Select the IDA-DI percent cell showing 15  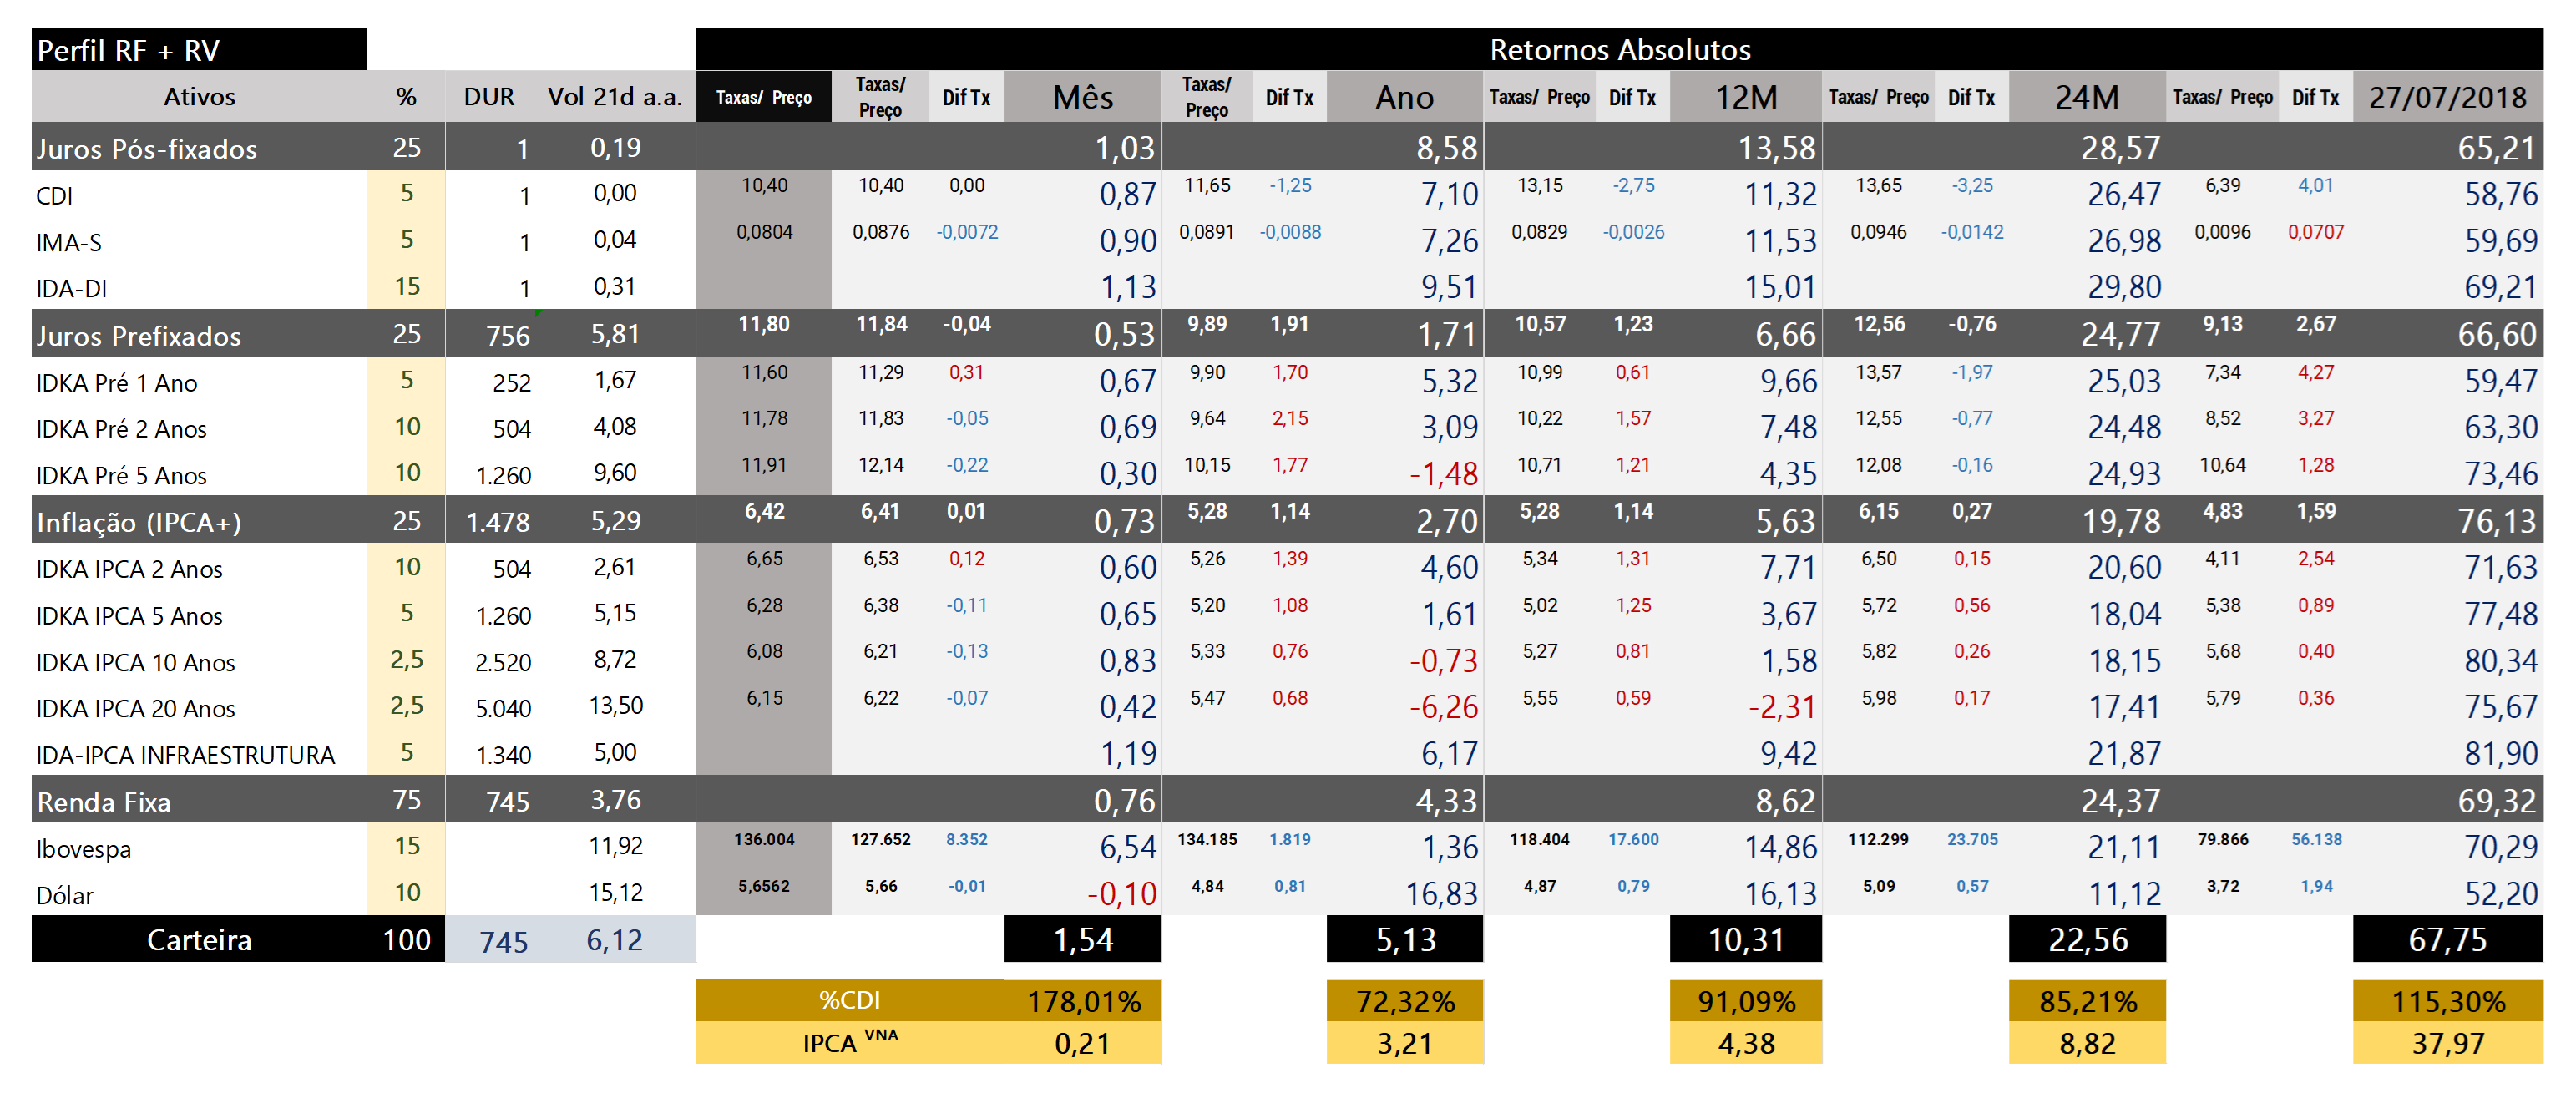click(406, 287)
